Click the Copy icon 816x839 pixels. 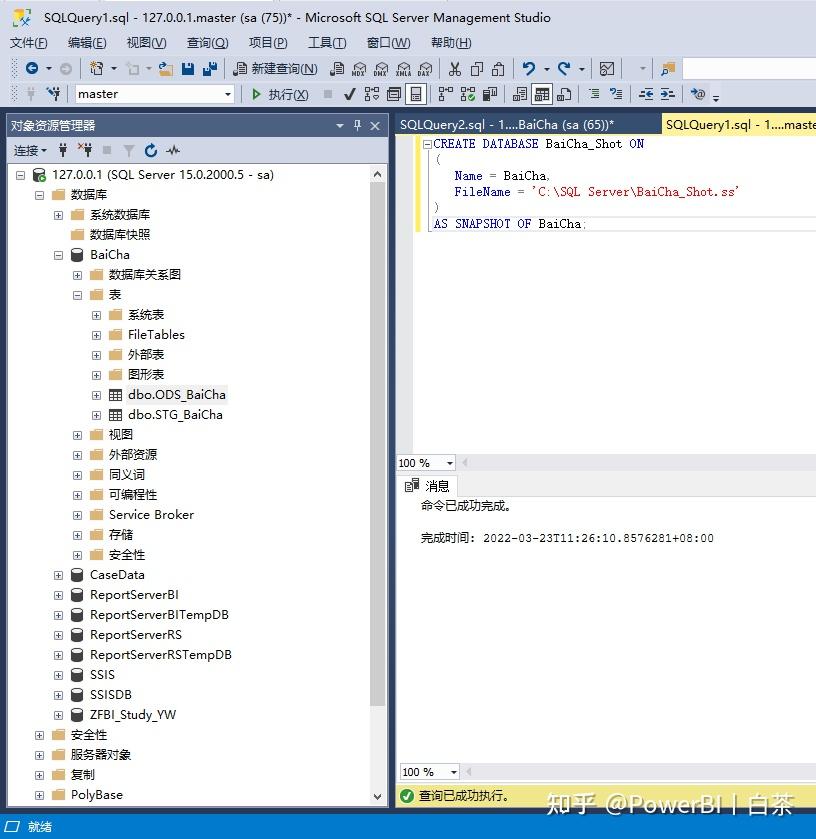click(476, 68)
